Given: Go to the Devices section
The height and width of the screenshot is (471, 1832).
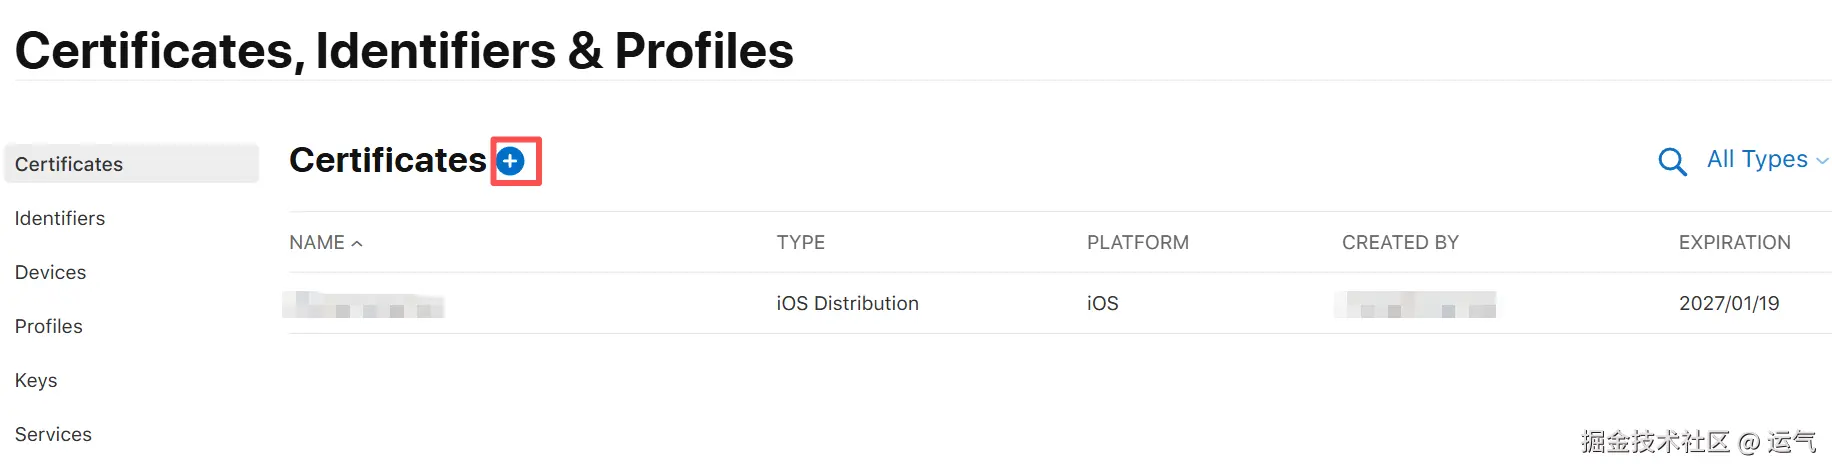Looking at the screenshot, I should pyautogui.click(x=51, y=272).
